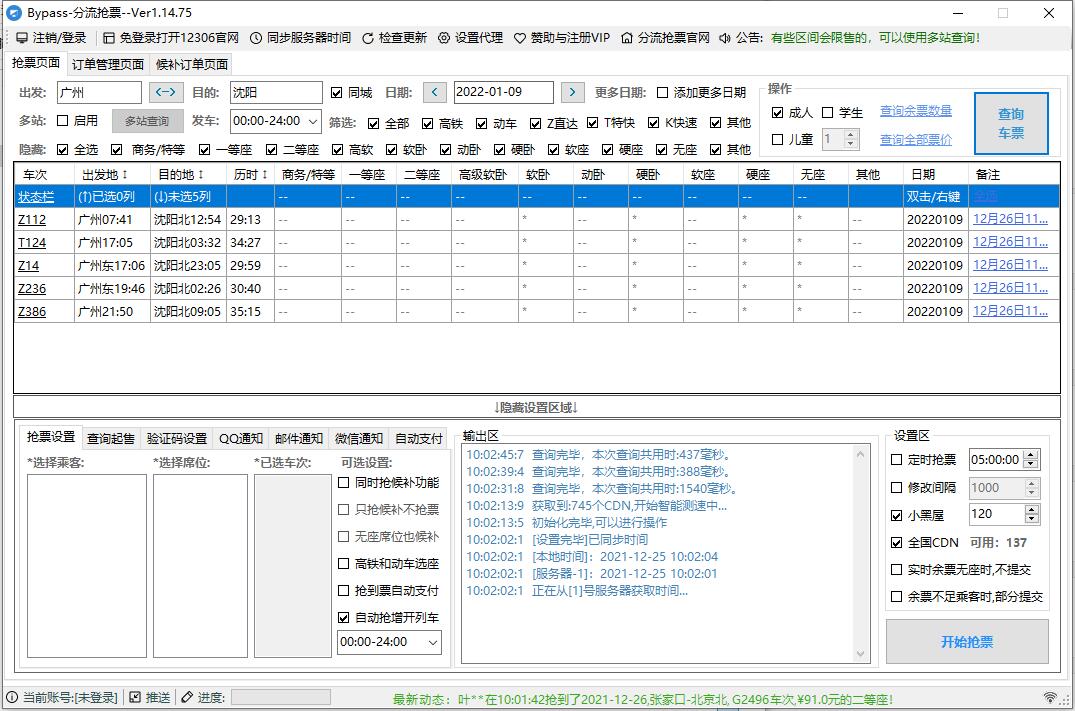The width and height of the screenshot is (1075, 711).
Task: Enable 抢到票自动支付 checkbox
Action: coord(343,590)
